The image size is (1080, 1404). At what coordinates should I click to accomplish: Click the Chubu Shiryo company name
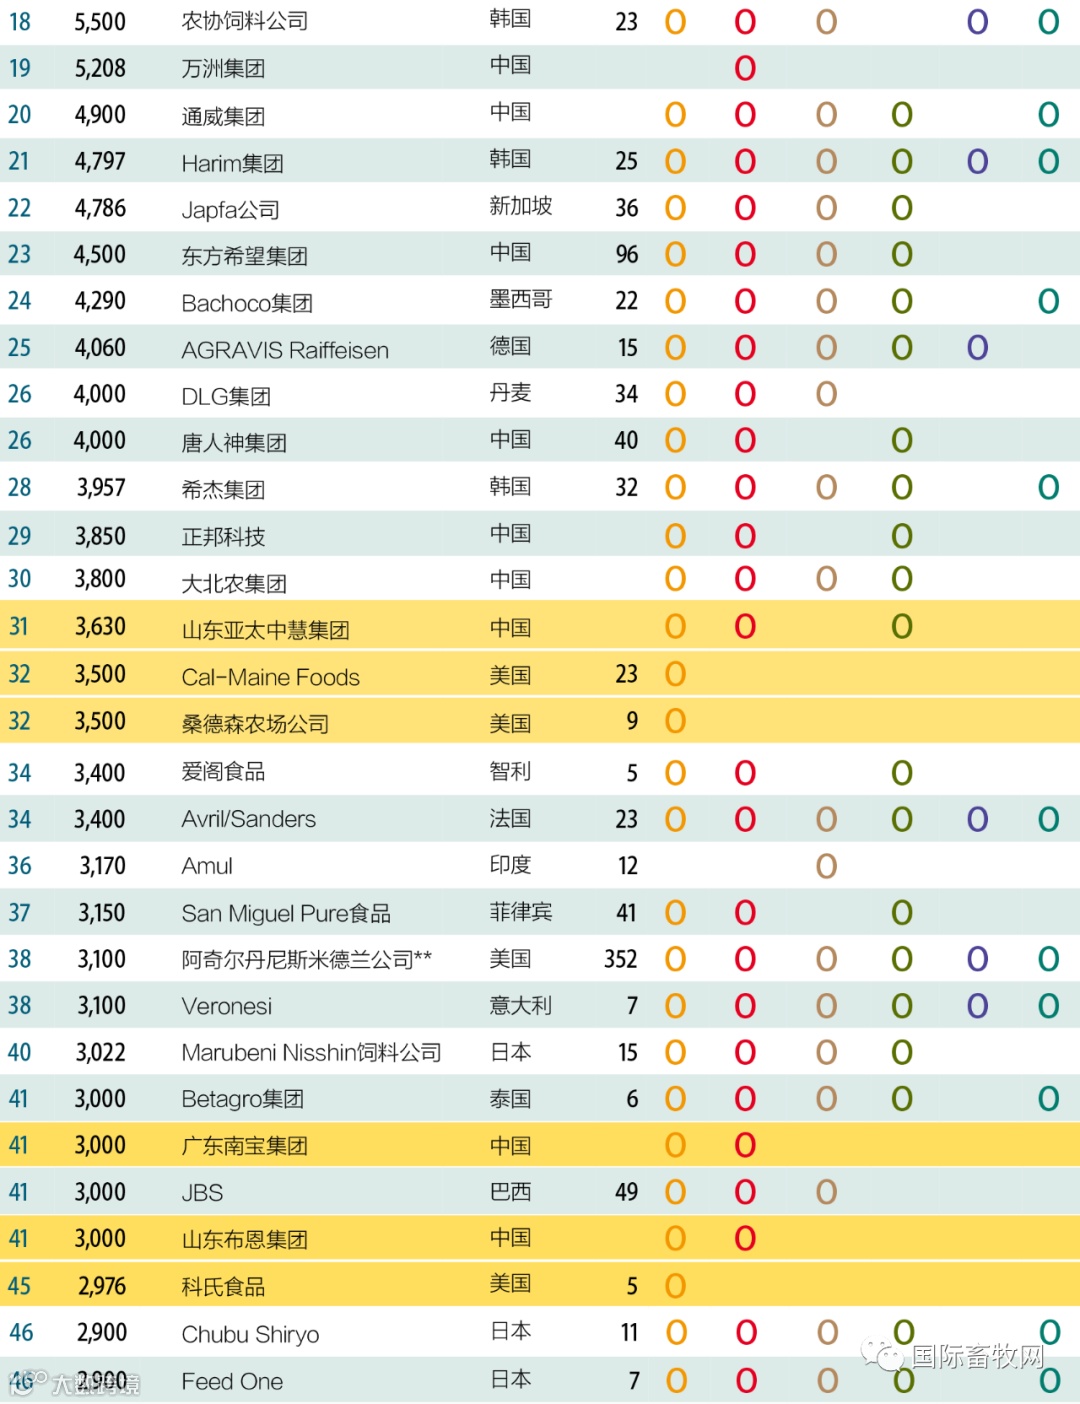(x=250, y=1334)
